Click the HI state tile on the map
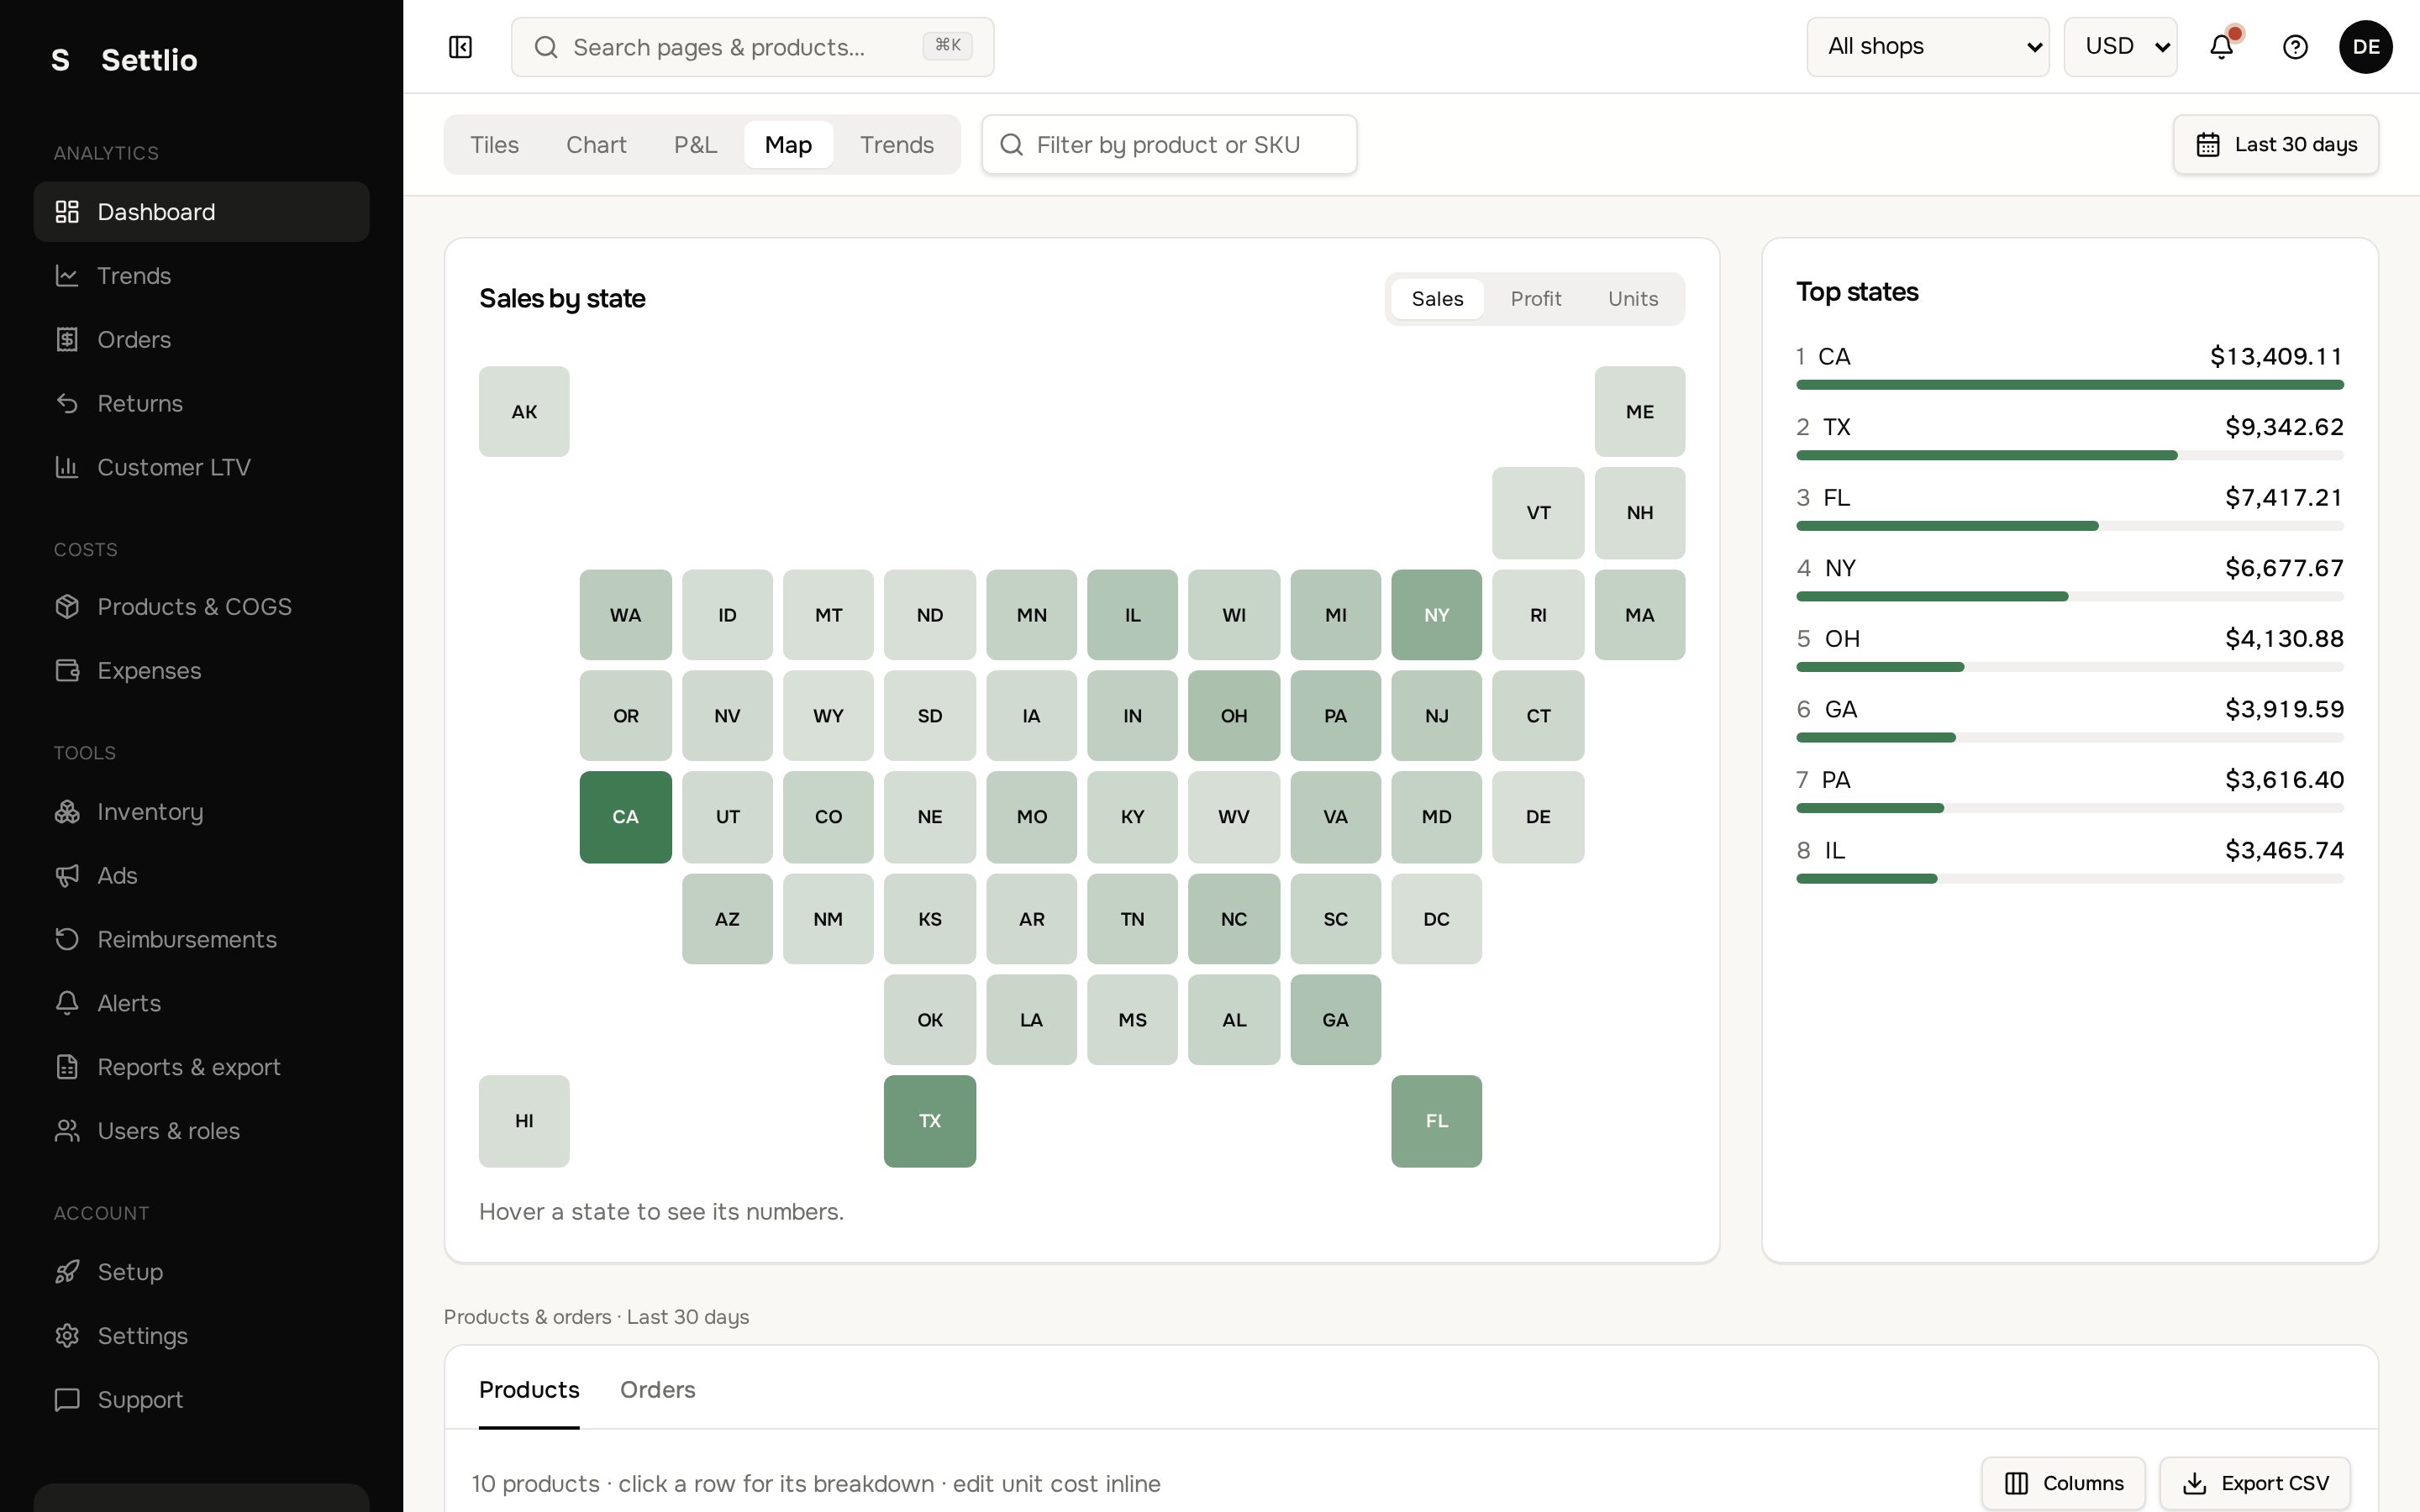 pos(524,1121)
